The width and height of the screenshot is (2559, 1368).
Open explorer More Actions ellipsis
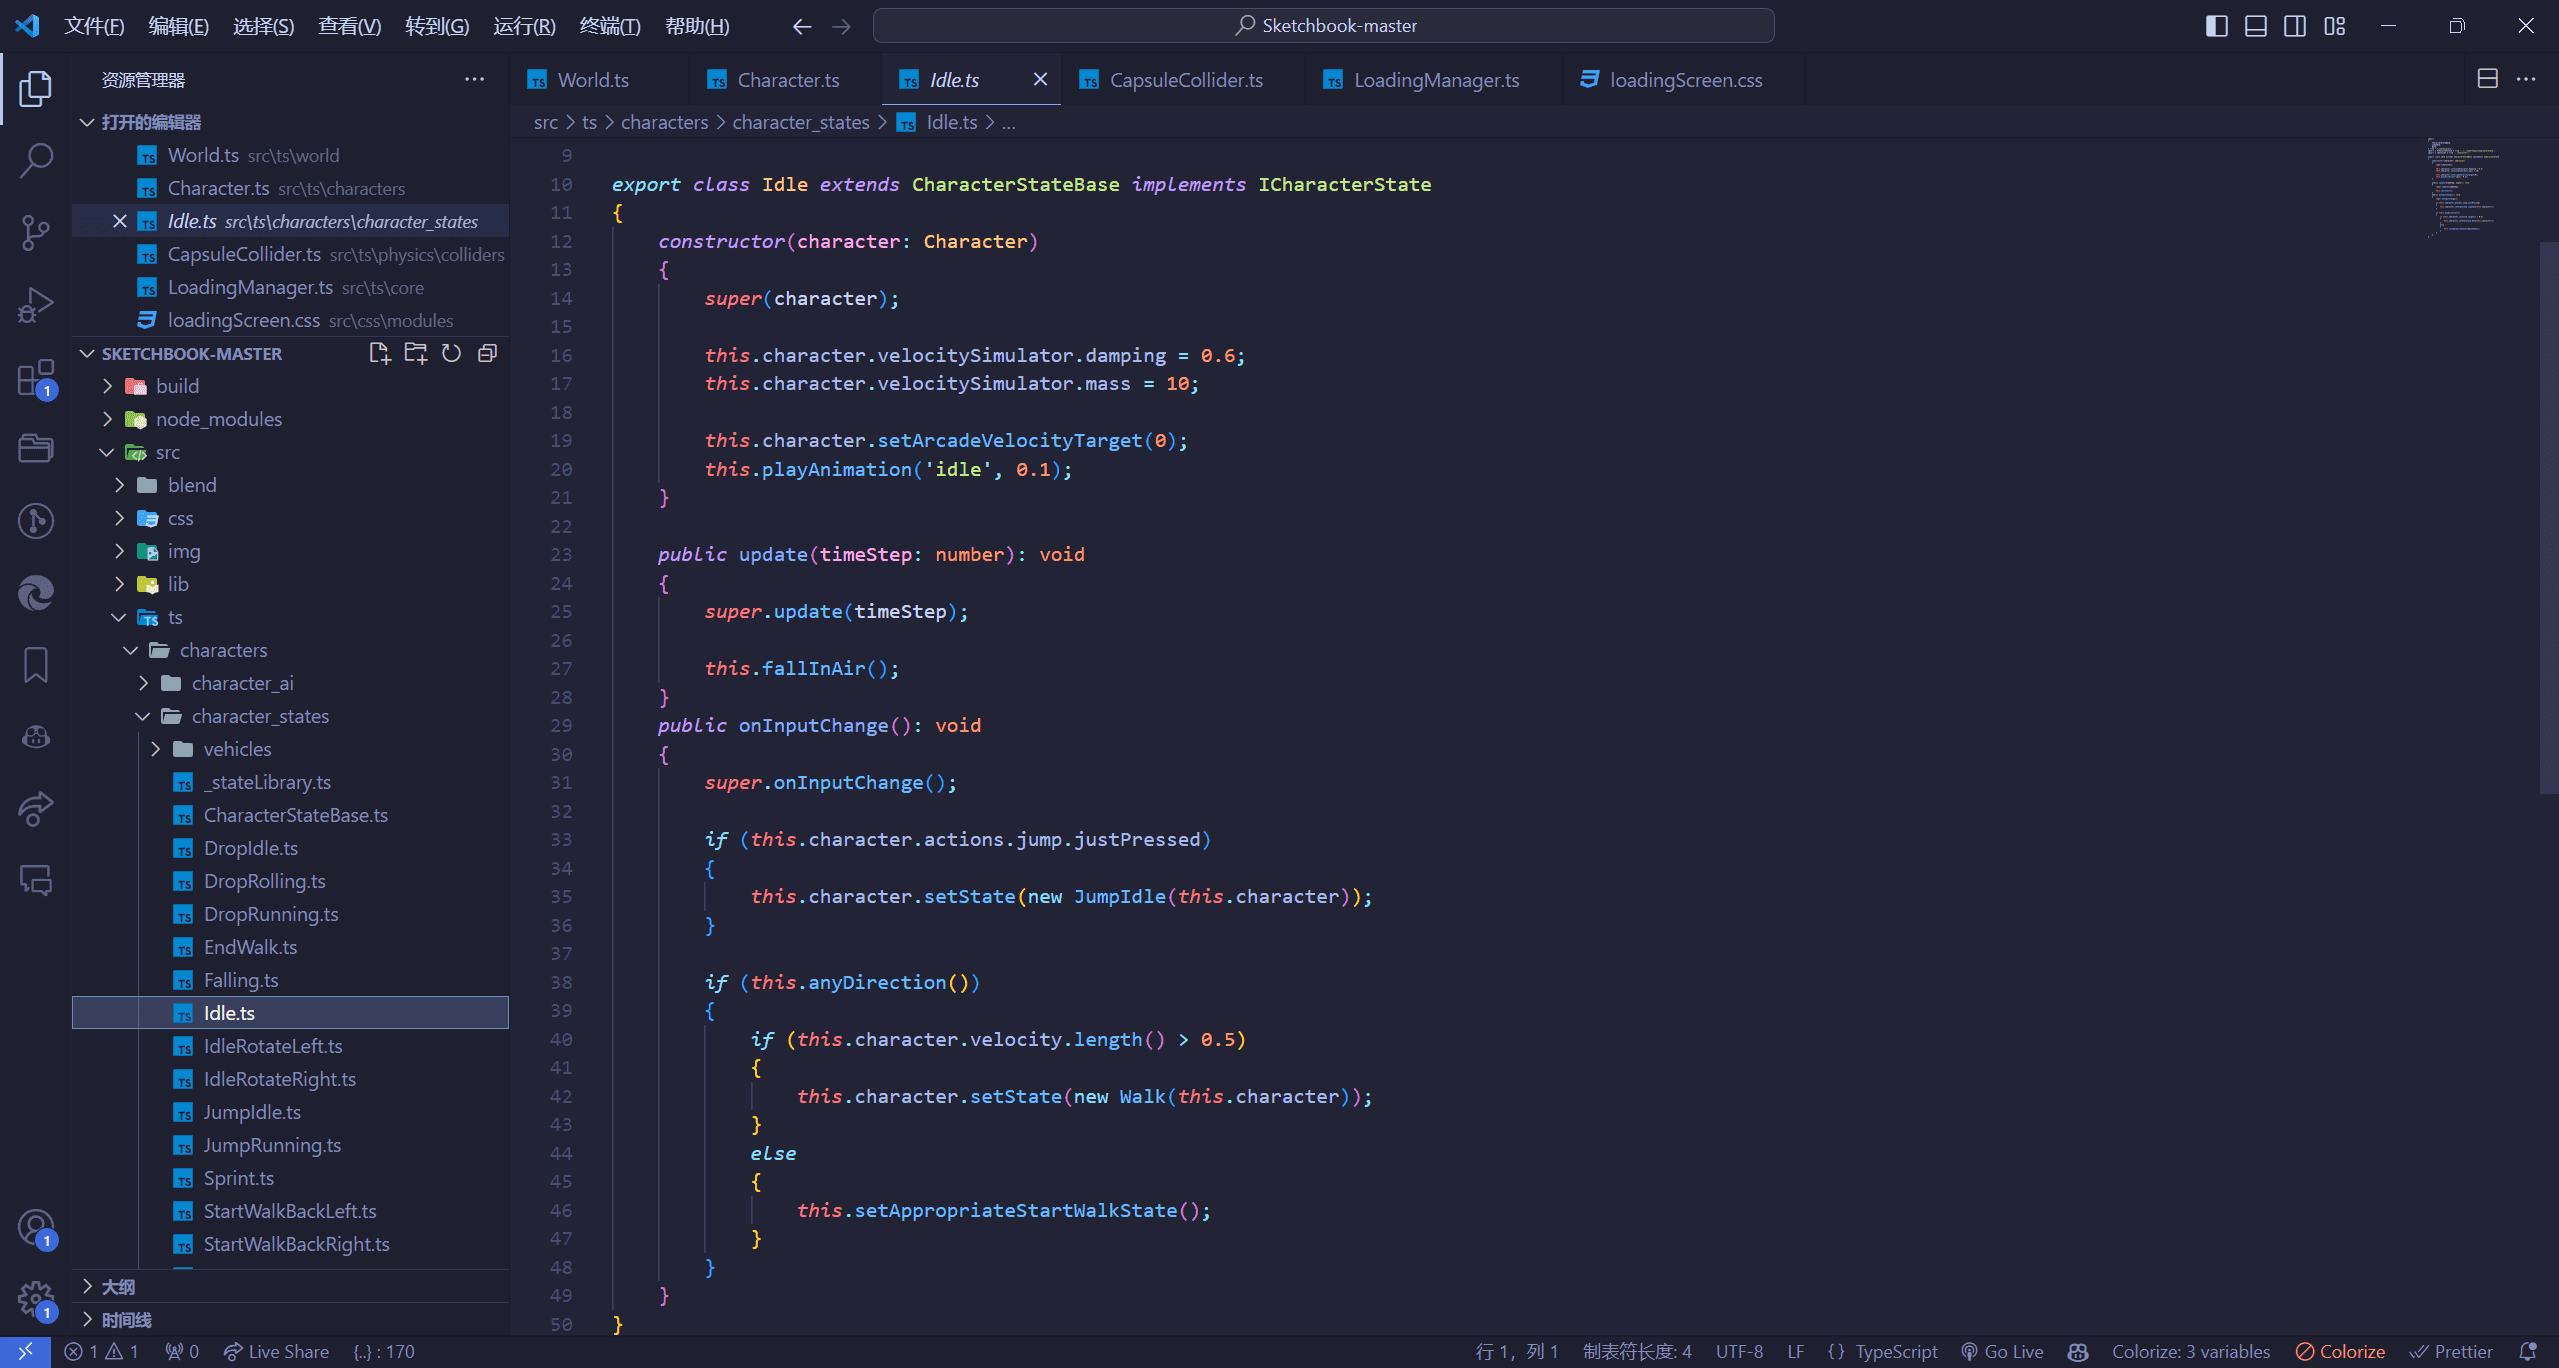pos(474,79)
